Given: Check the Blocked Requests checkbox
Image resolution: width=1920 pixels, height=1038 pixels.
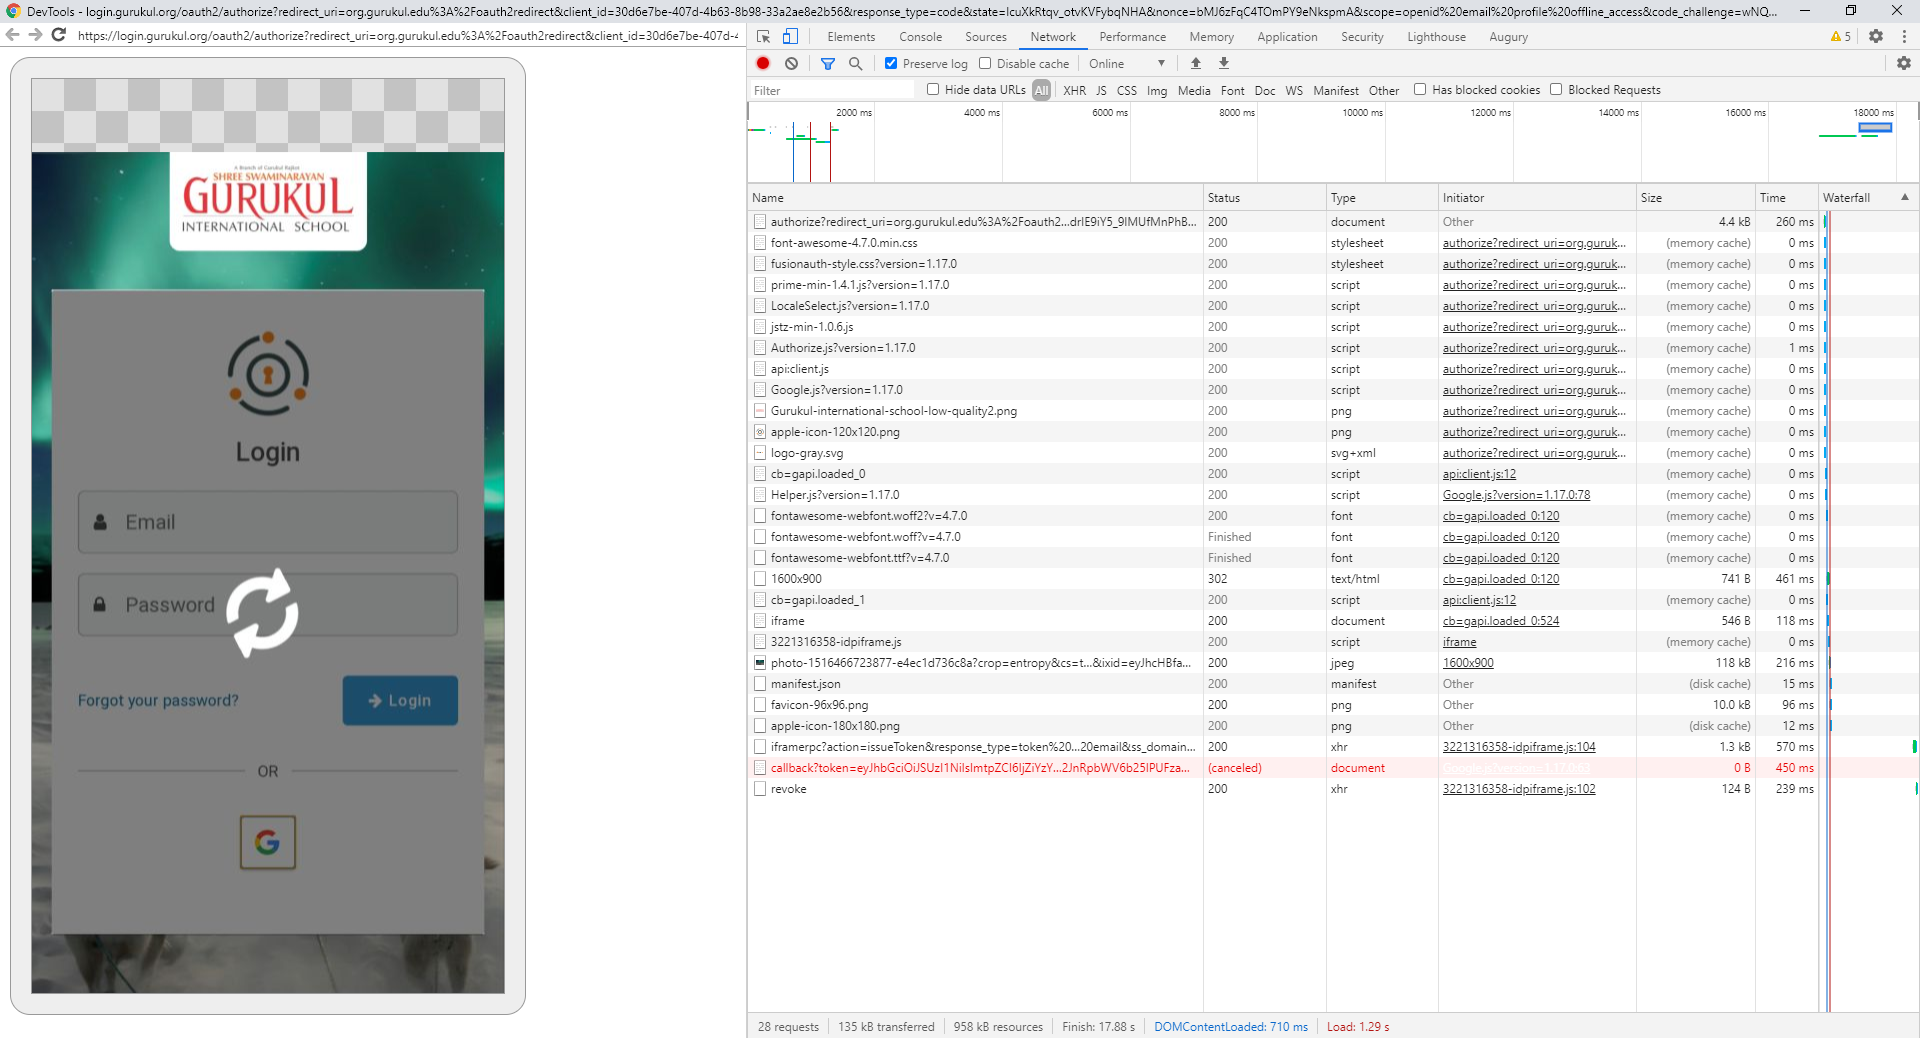Looking at the screenshot, I should pyautogui.click(x=1556, y=89).
